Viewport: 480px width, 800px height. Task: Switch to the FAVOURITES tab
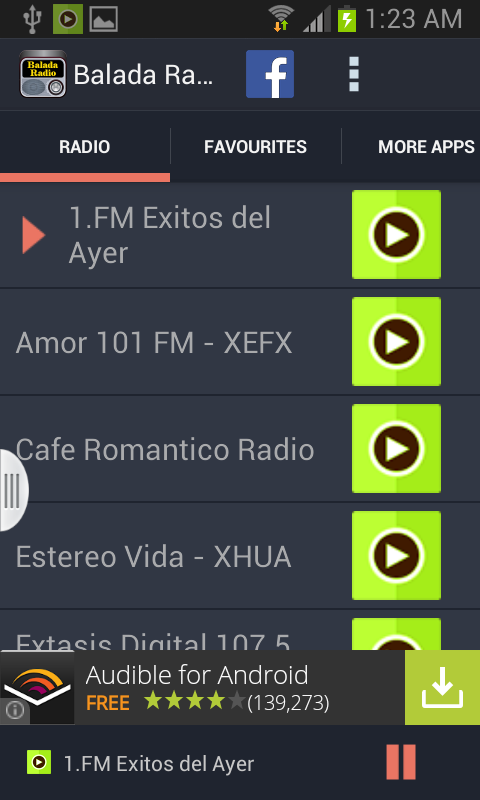coord(256,147)
